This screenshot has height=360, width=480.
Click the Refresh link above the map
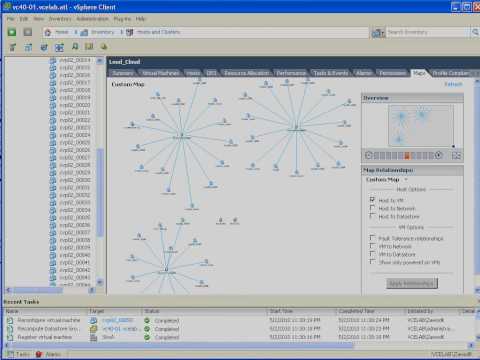453,84
